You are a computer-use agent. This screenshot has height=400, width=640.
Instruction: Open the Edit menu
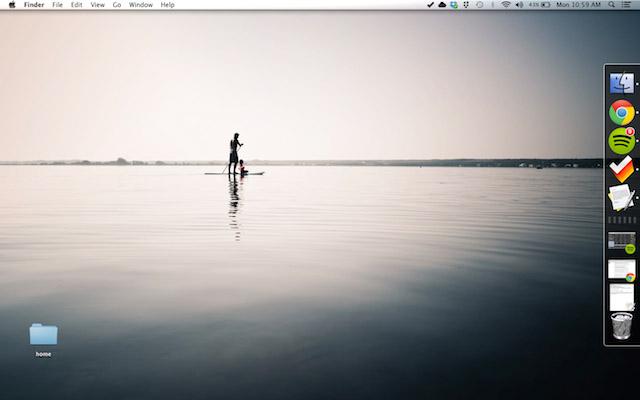[x=76, y=5]
